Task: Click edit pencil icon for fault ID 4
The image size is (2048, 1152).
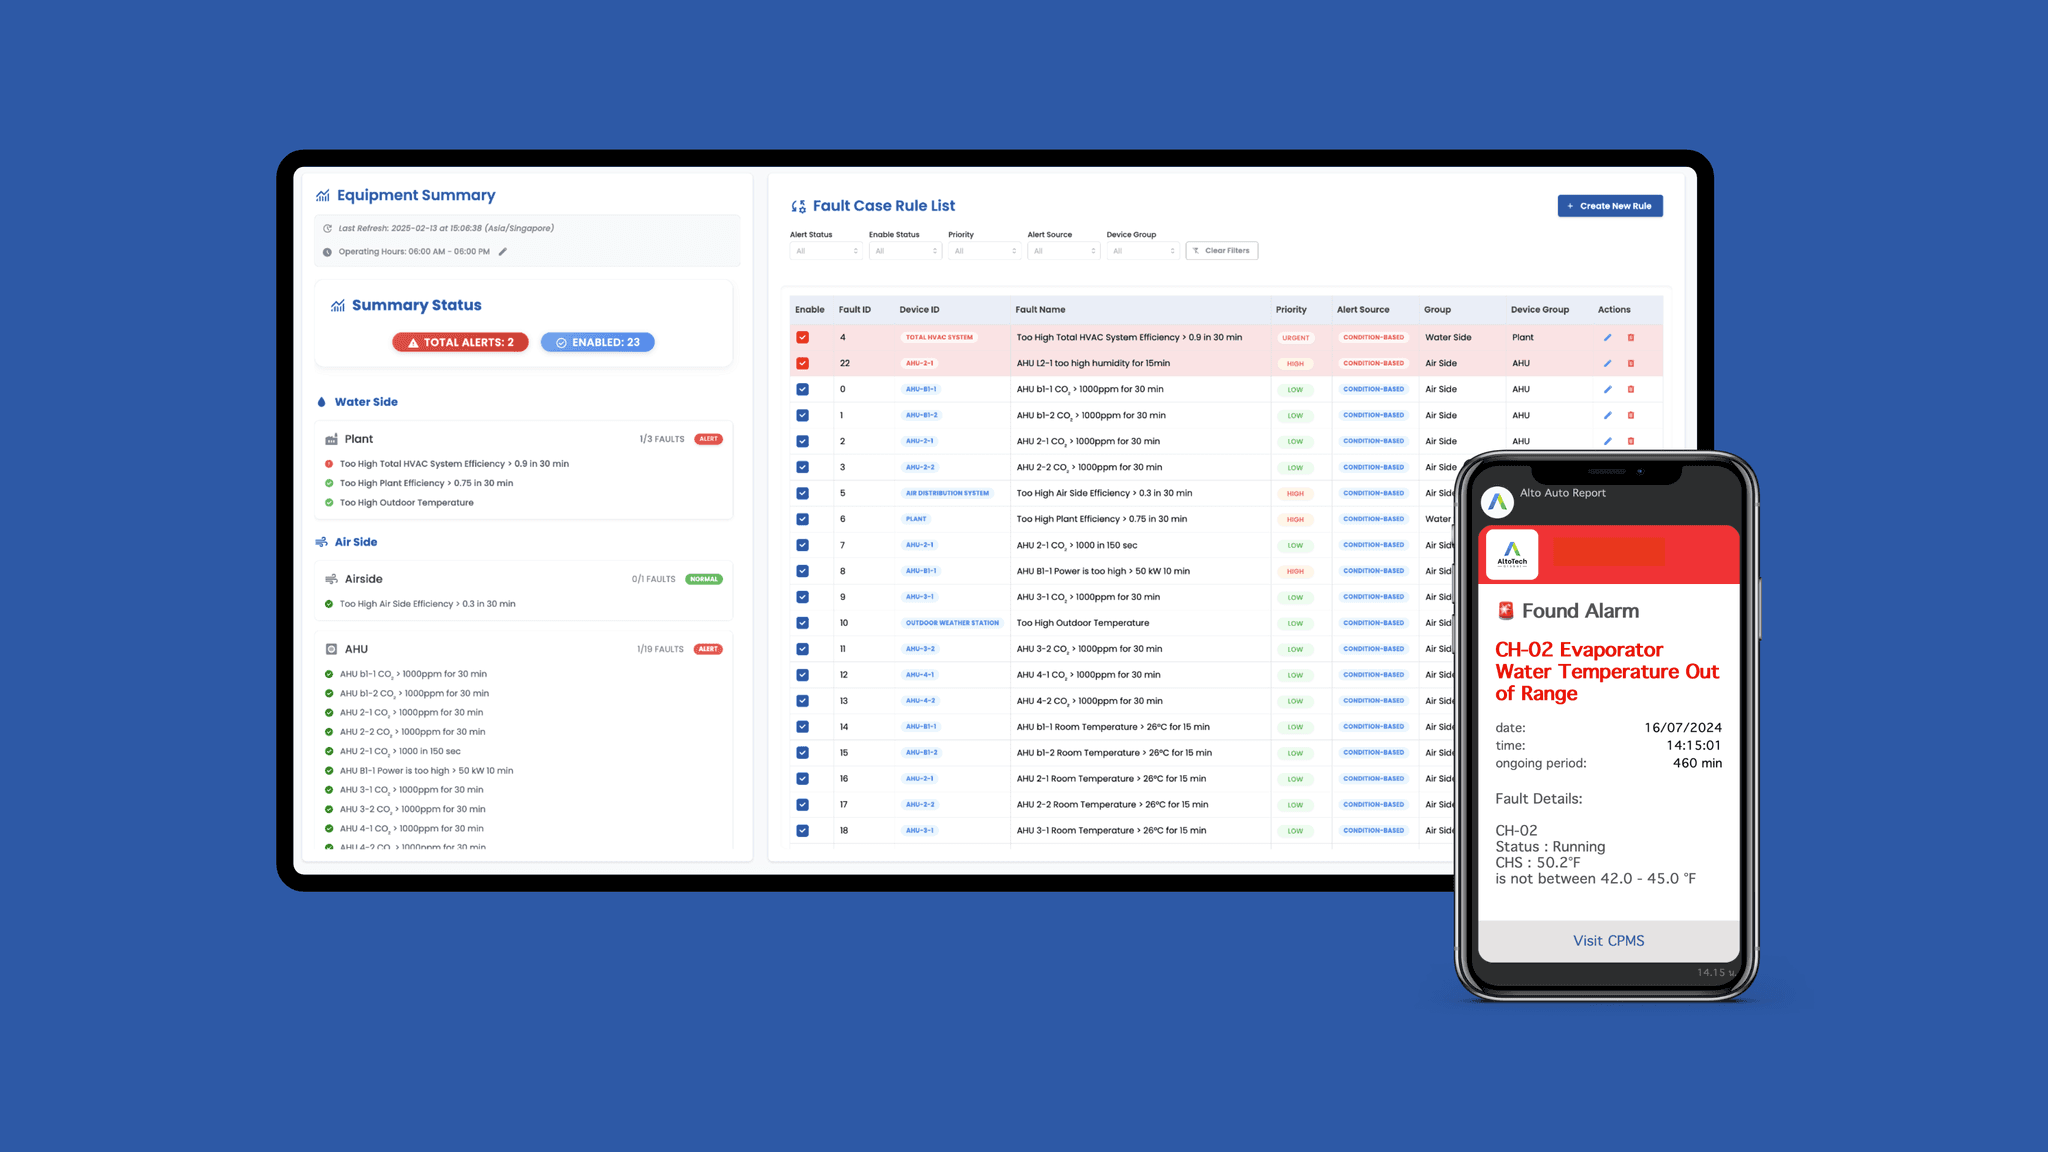Action: (1607, 338)
